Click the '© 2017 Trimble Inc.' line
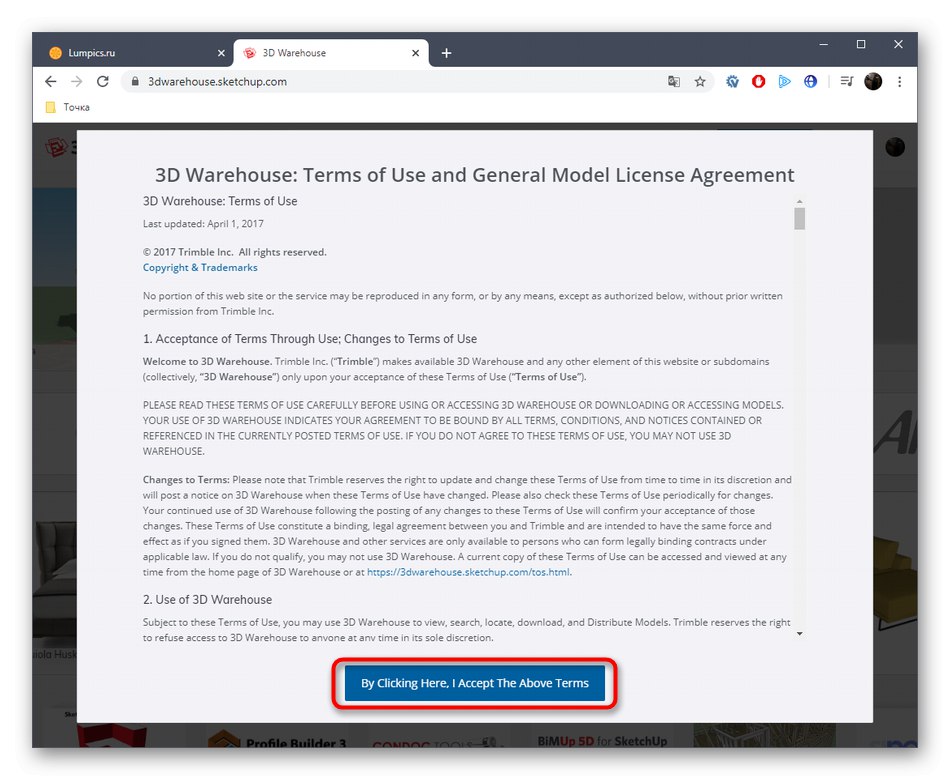 pos(234,252)
